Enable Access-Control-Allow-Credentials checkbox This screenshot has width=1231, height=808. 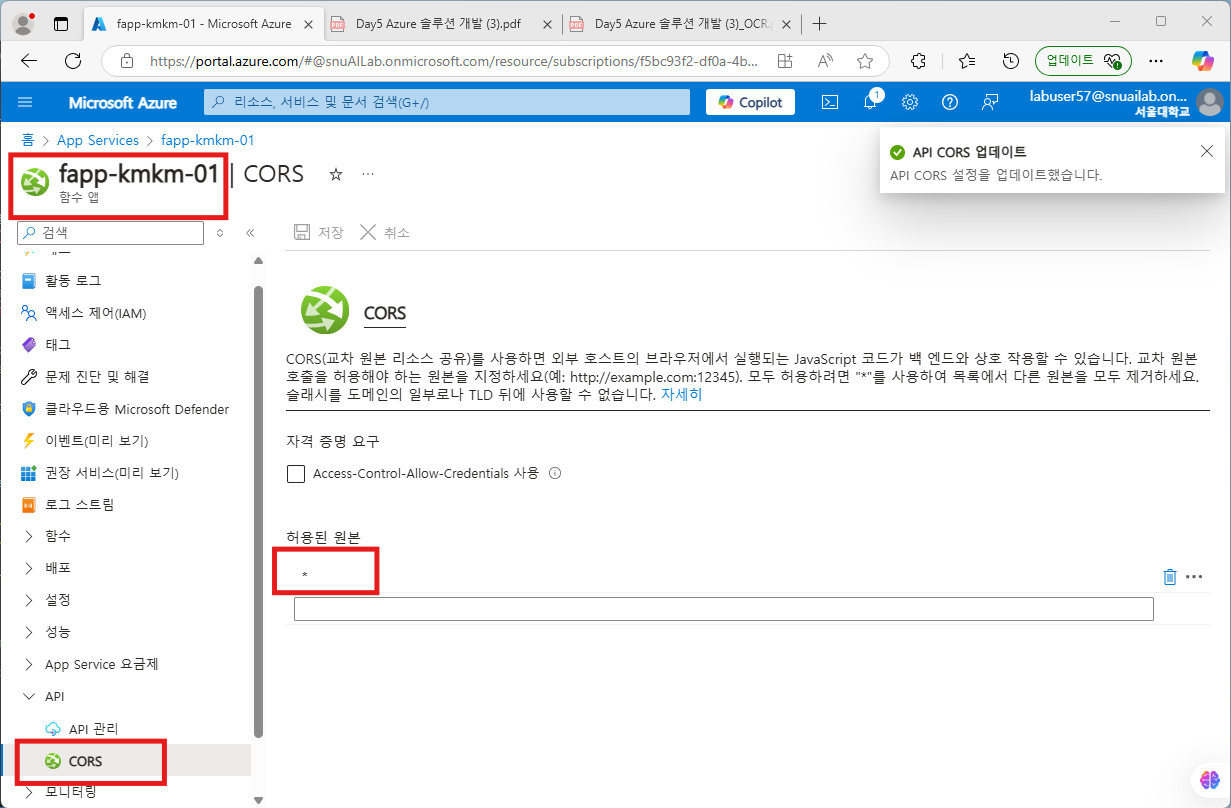click(296, 474)
